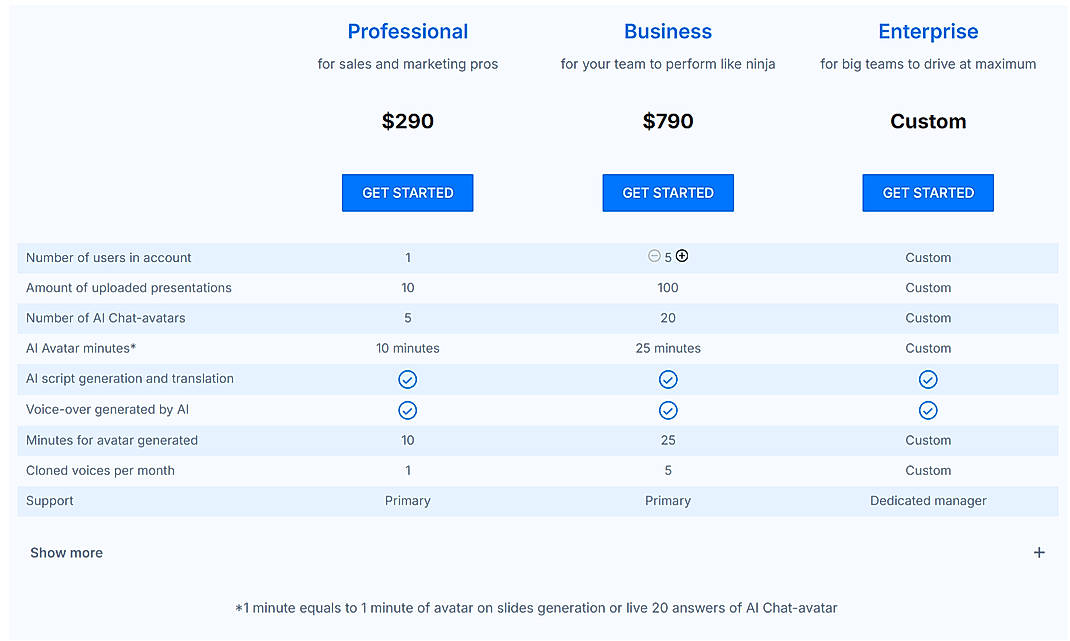Click the Voice-over checkmark under Professional
1070x641 pixels.
408,410
